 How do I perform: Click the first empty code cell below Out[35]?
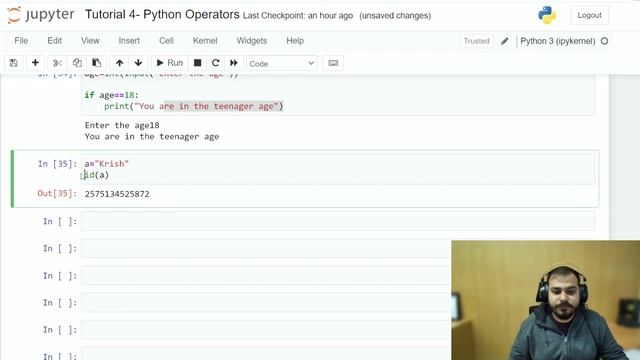338,221
